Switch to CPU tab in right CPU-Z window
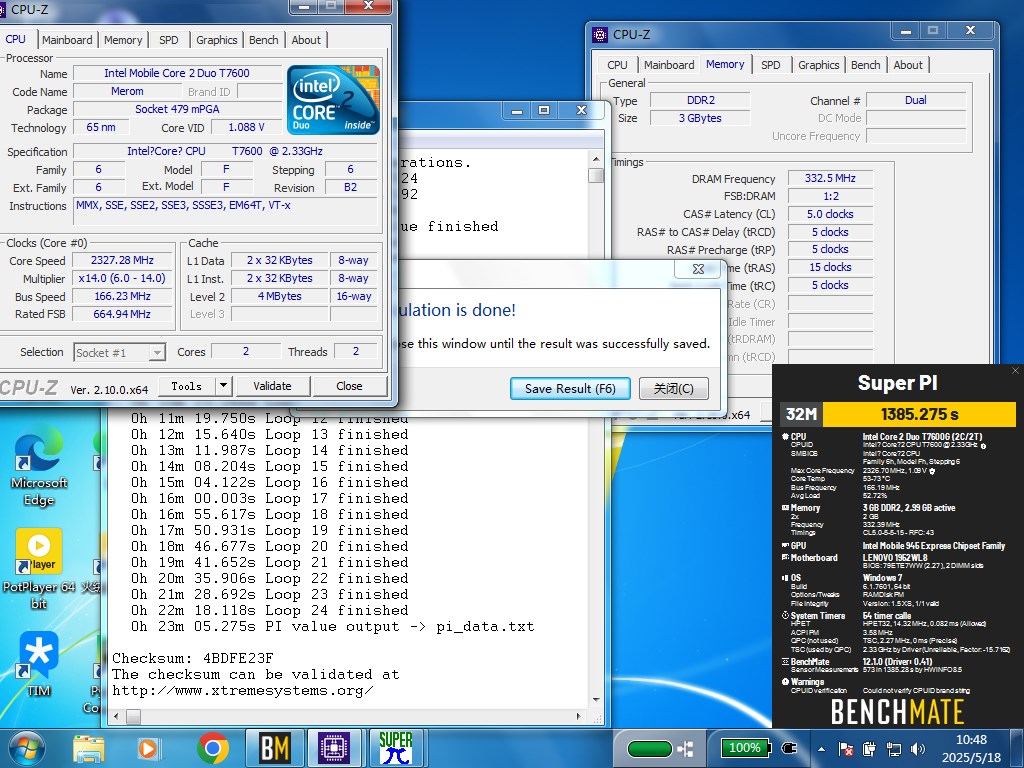 tap(617, 65)
